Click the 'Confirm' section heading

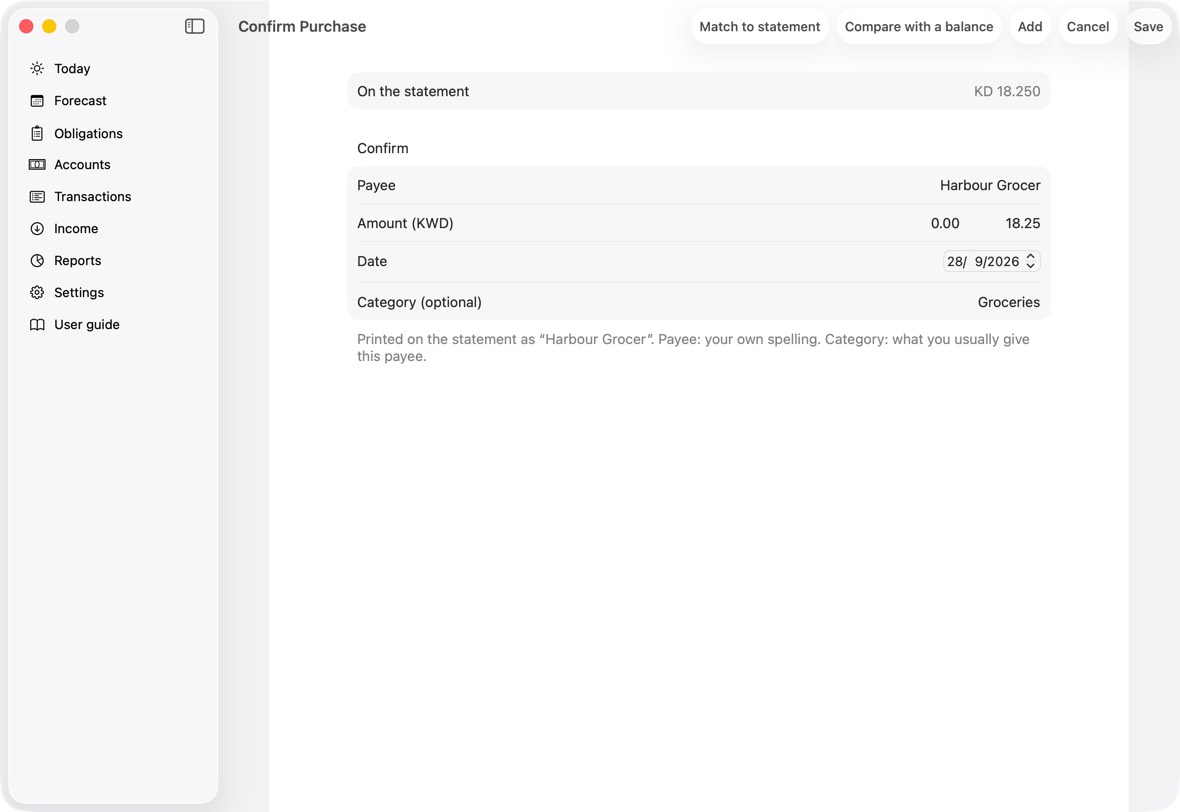coord(382,148)
